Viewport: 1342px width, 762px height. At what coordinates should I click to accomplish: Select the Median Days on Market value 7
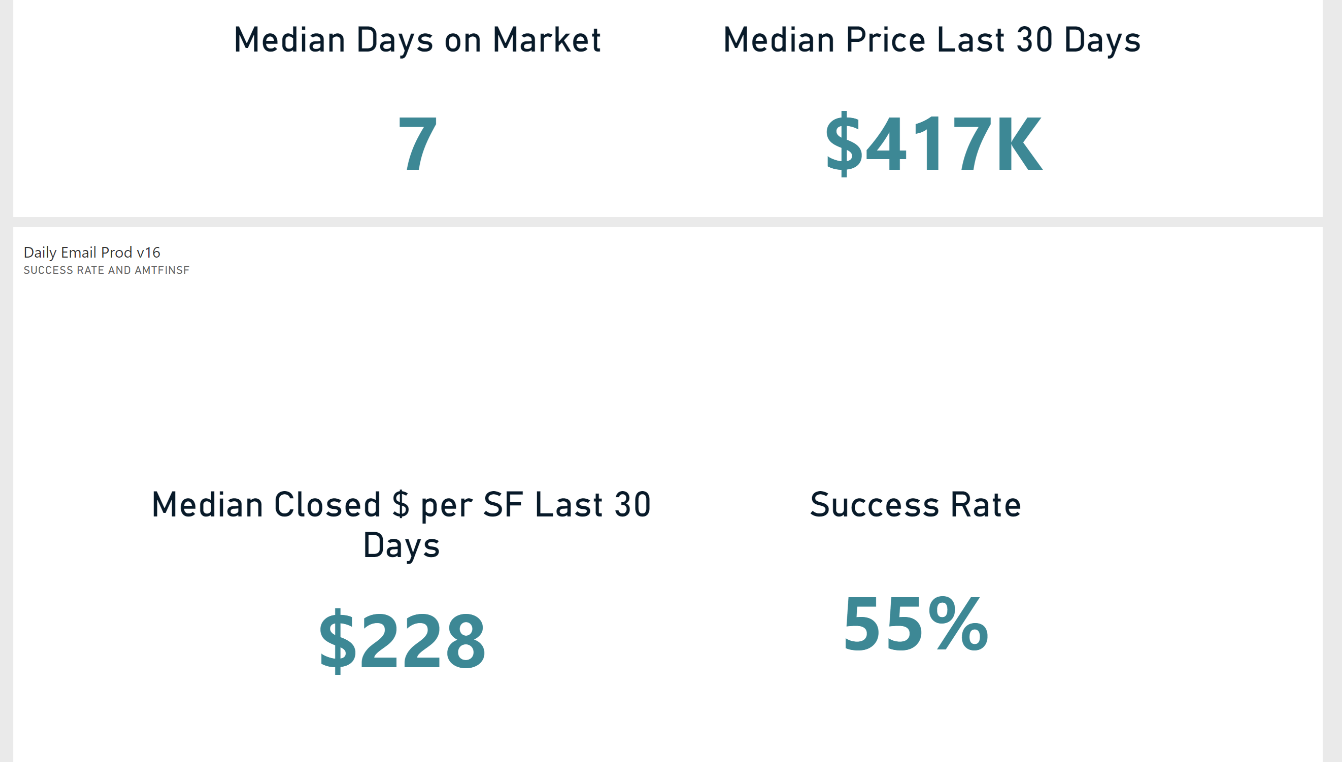pyautogui.click(x=418, y=145)
